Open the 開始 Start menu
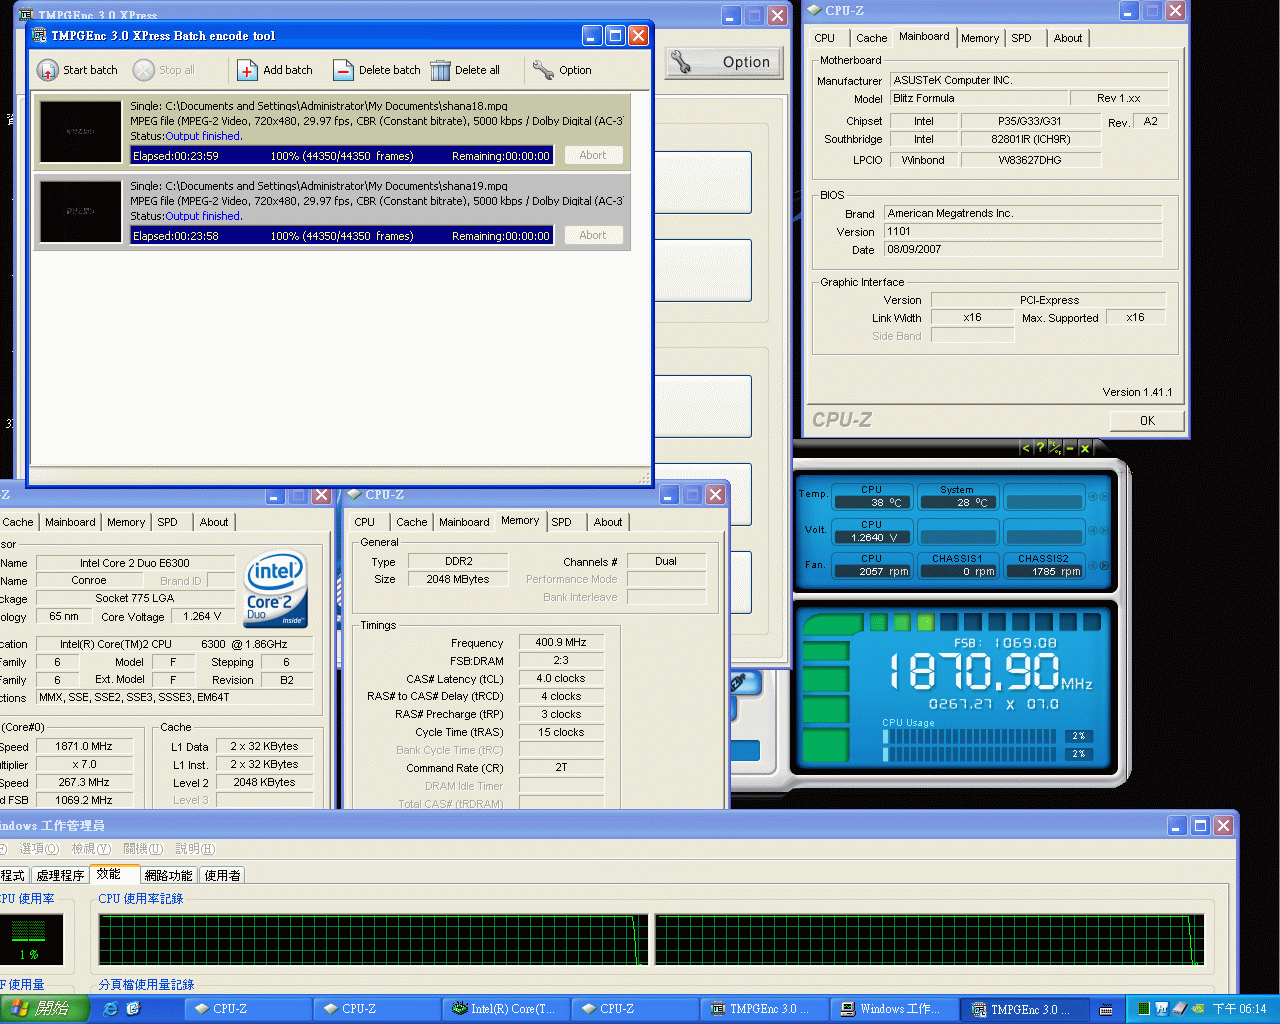Image resolution: width=1280 pixels, height=1024 pixels. pyautogui.click(x=44, y=1009)
